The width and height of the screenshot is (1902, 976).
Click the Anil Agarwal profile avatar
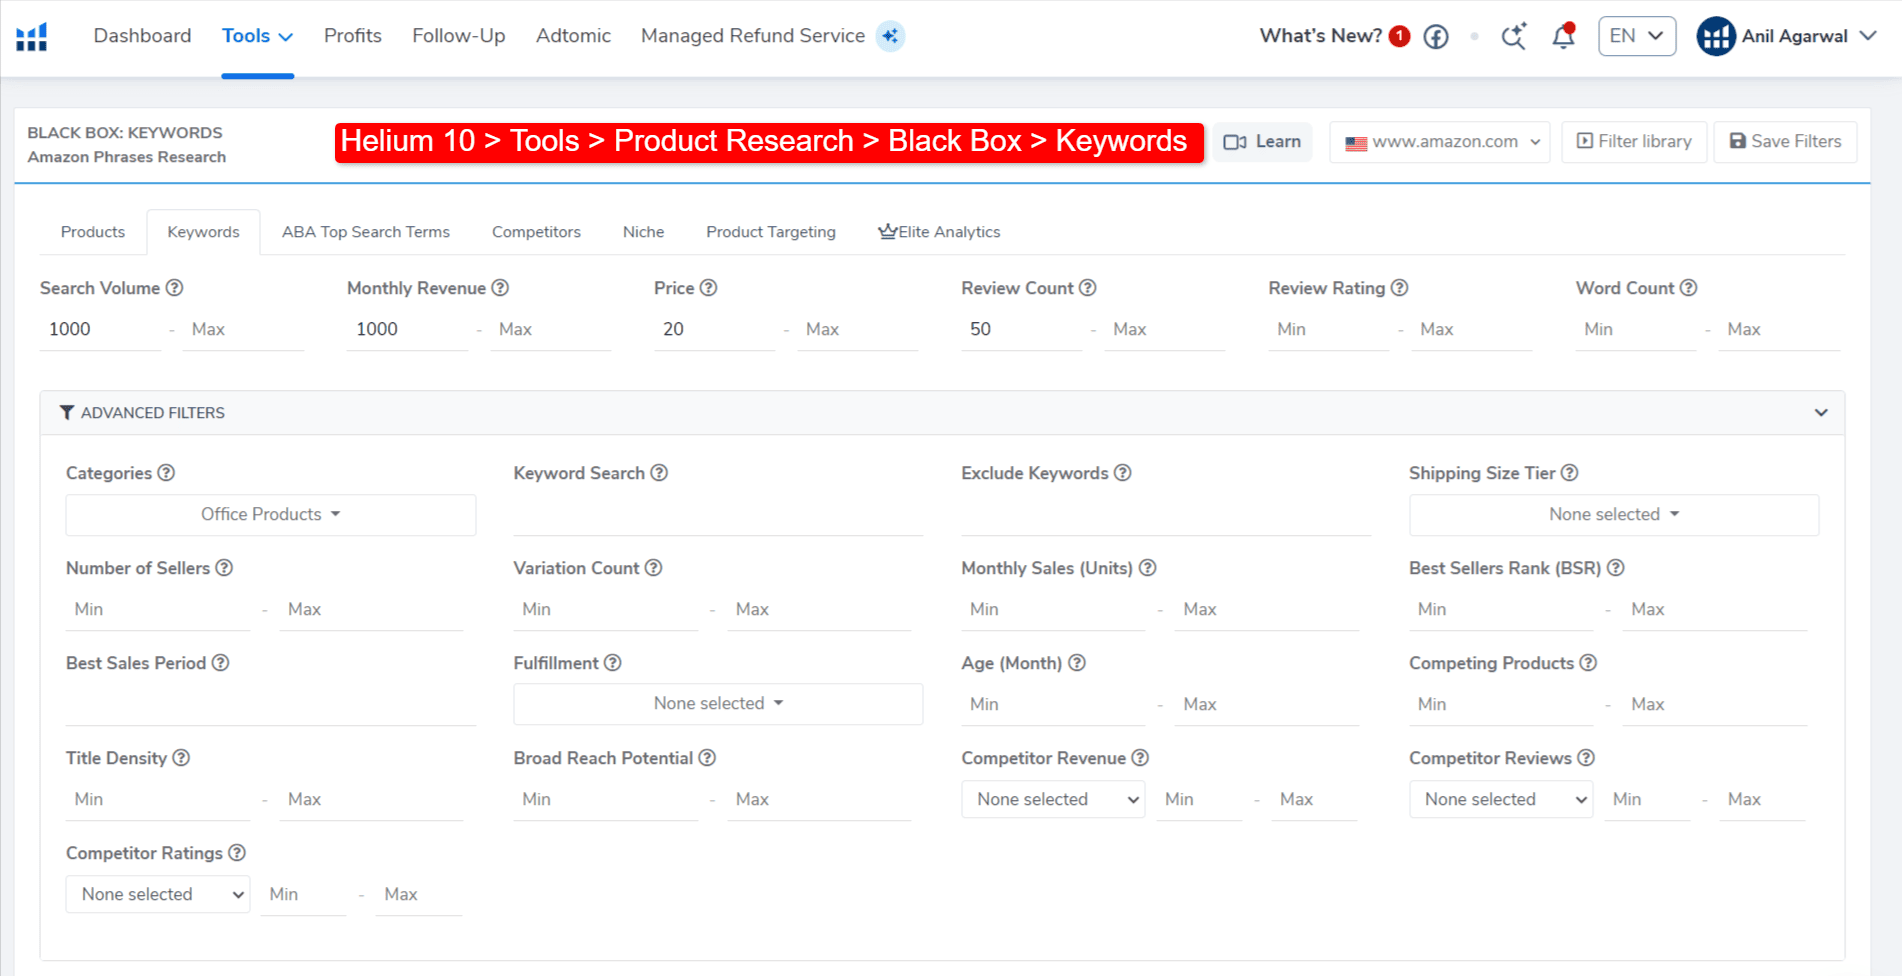[x=1715, y=37]
